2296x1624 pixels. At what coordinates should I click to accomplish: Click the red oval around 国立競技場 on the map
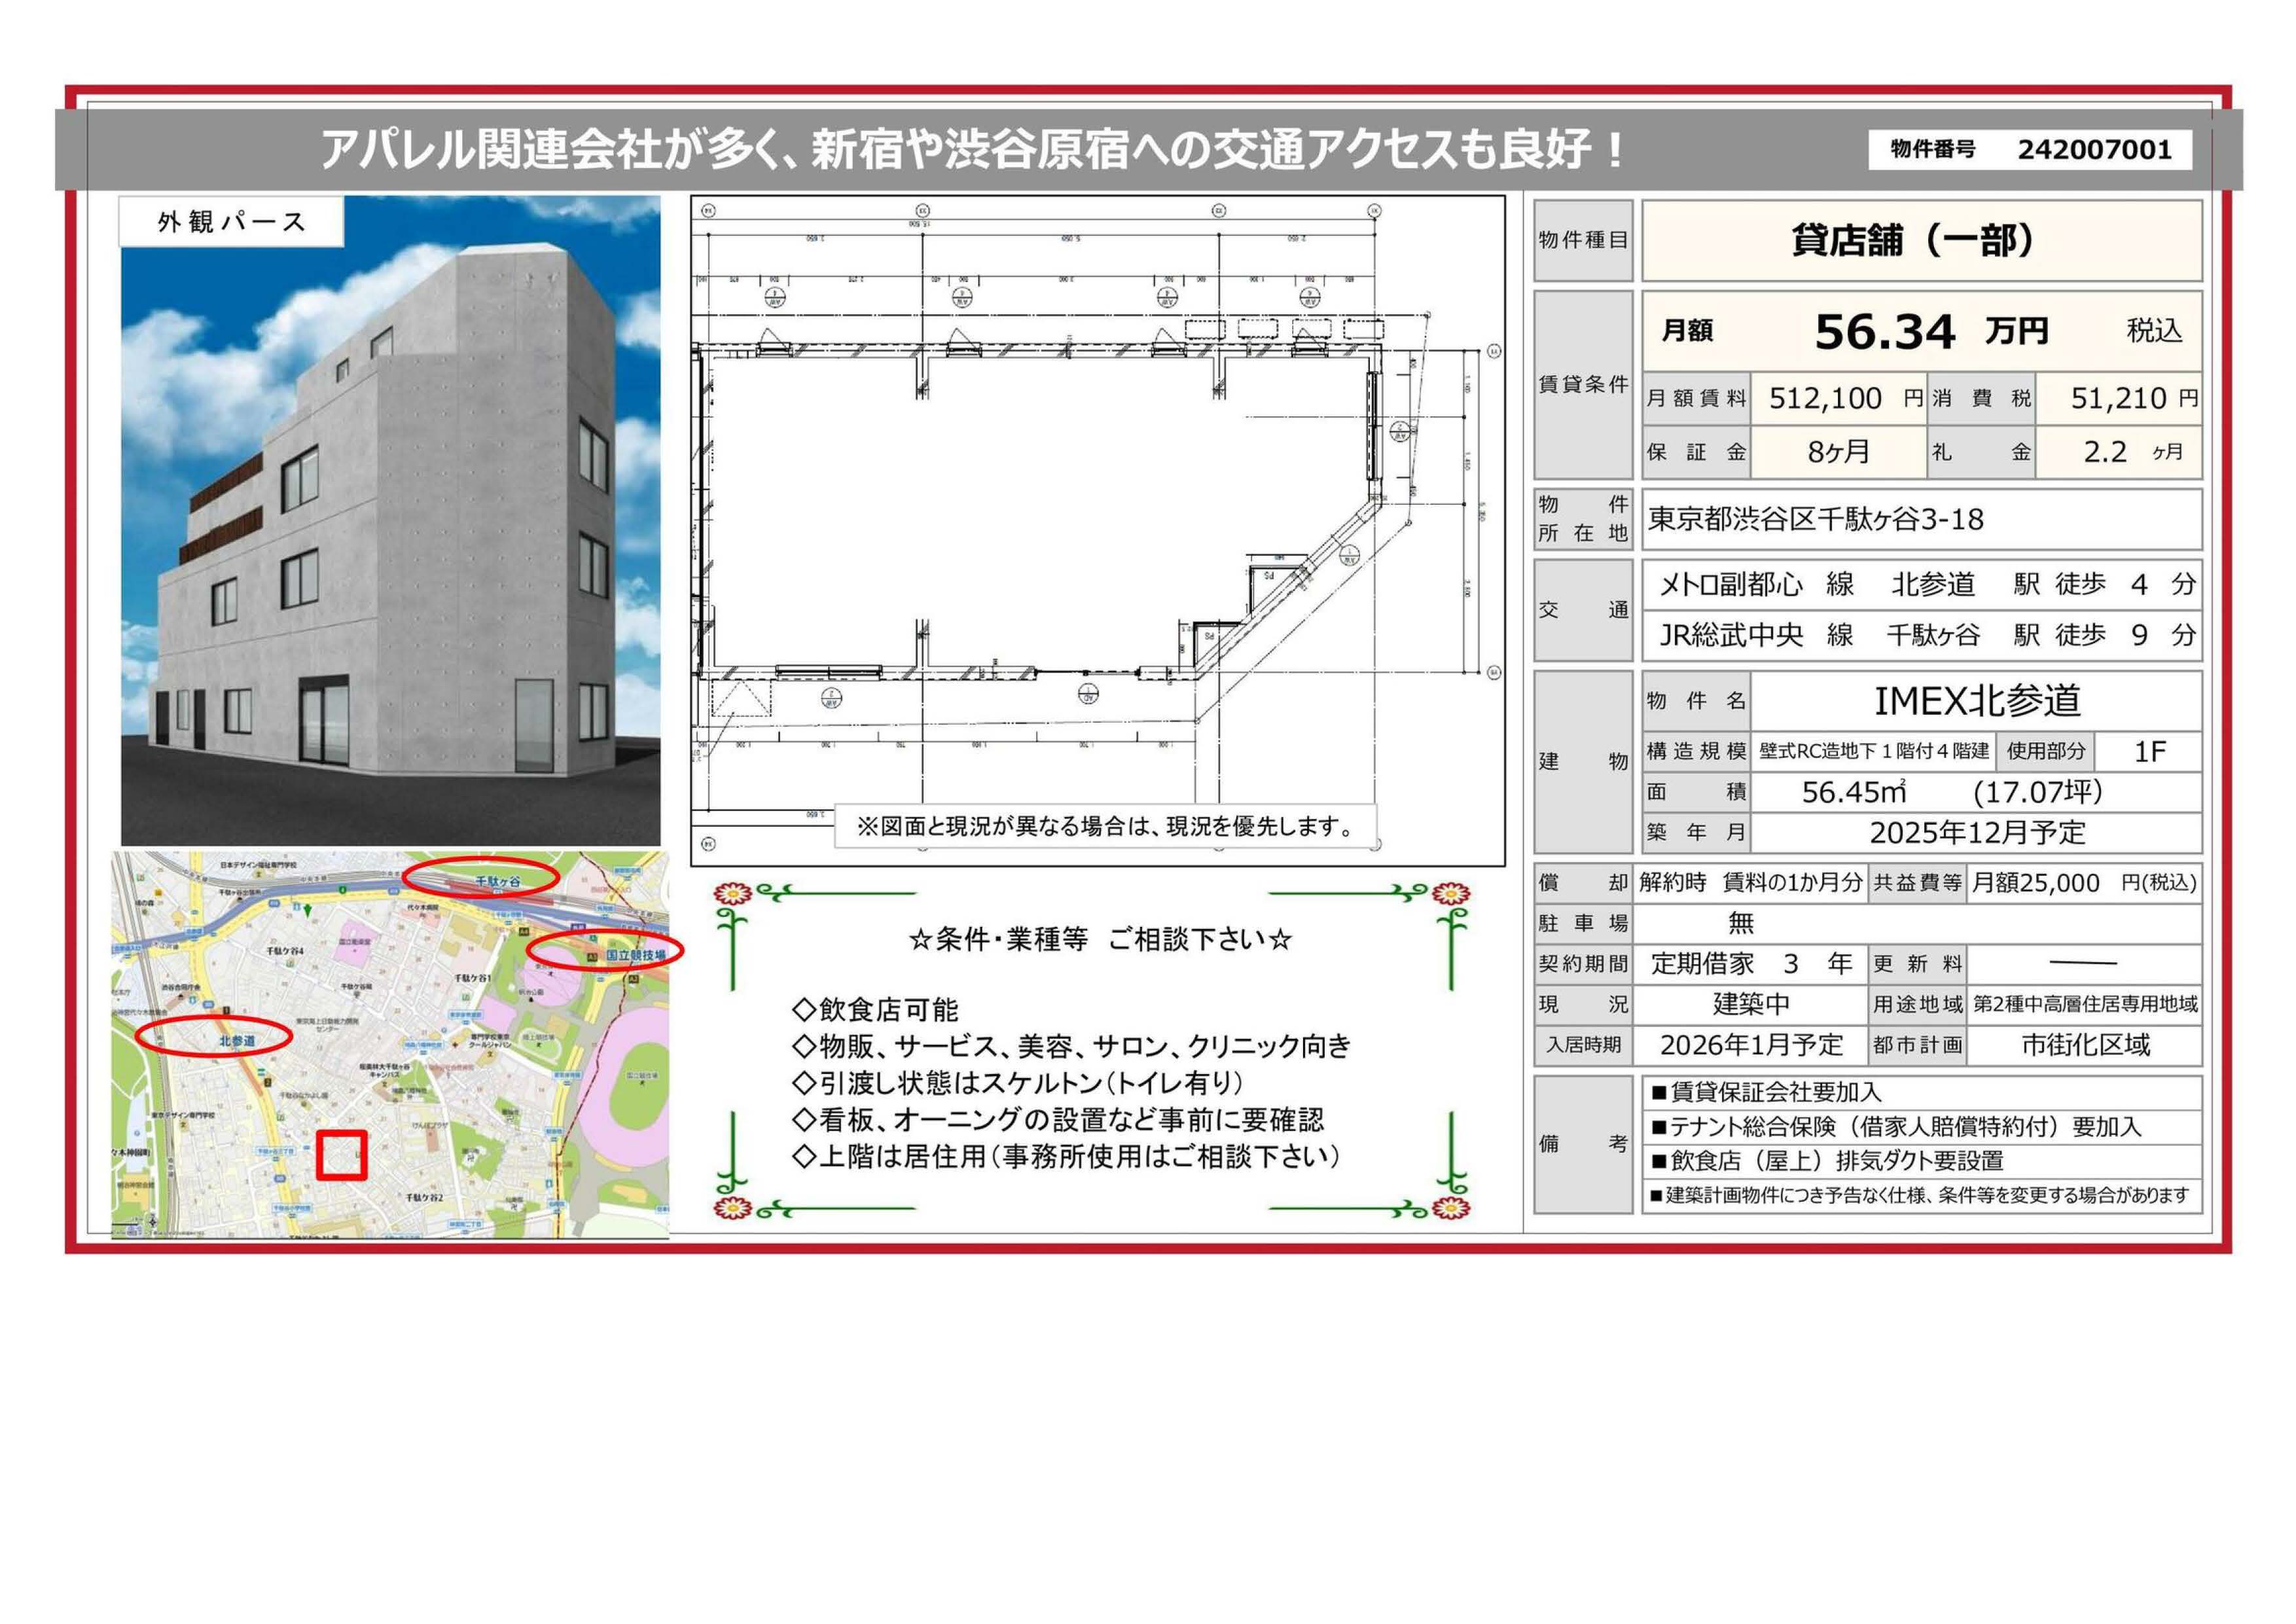click(605, 951)
